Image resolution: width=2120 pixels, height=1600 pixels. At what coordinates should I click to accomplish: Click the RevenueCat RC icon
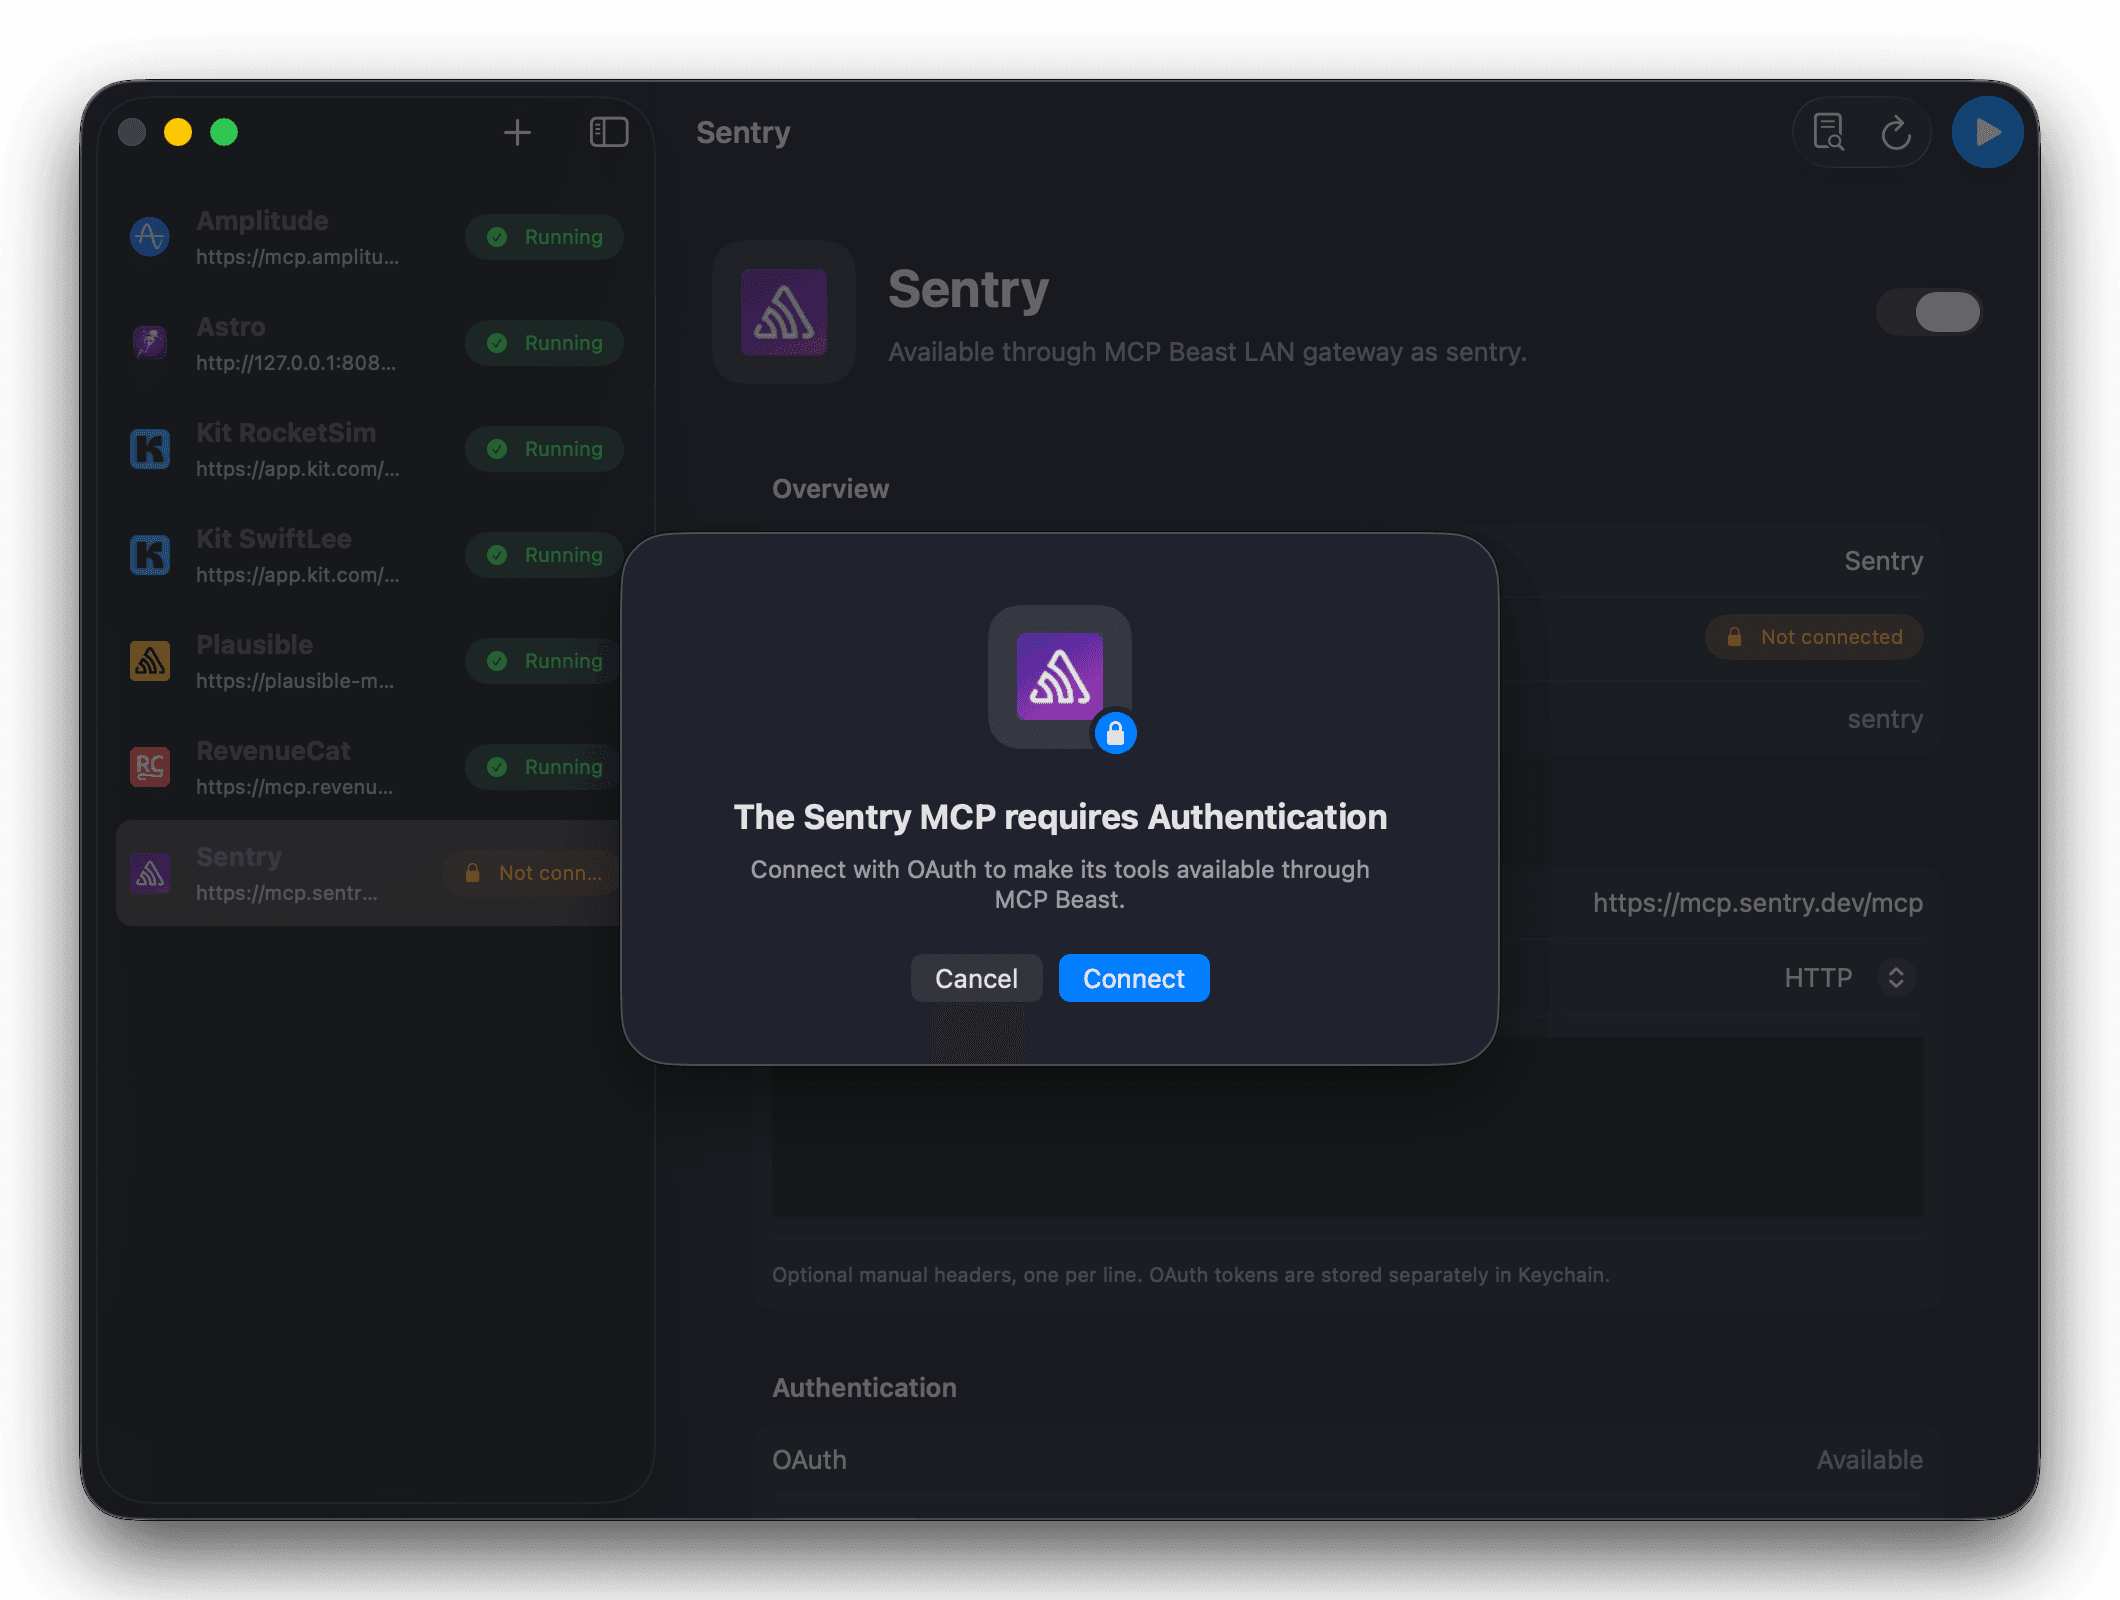point(150,767)
